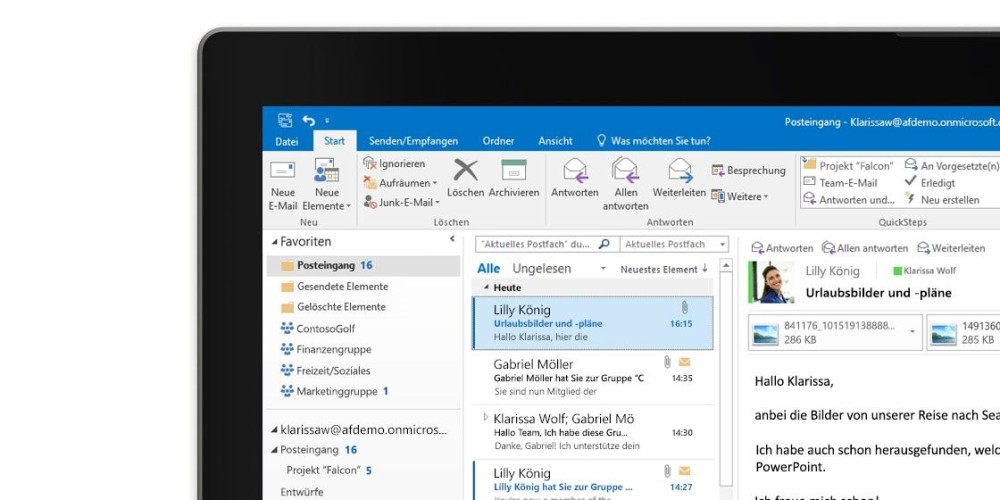The image size is (1000, 500).
Task: Open the Aktuelles Postfach scope dropdown
Action: coord(727,244)
